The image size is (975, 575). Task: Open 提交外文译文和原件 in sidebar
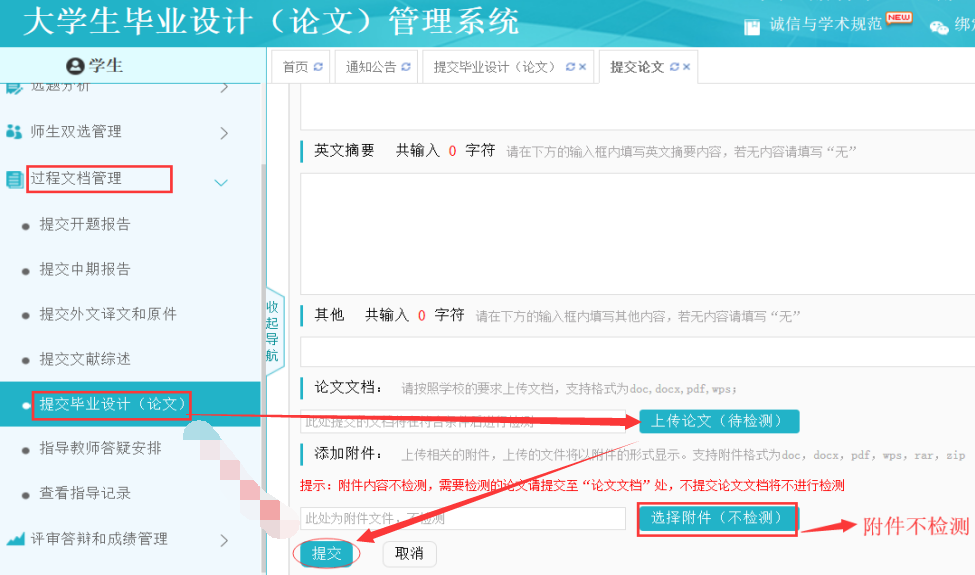click(108, 314)
